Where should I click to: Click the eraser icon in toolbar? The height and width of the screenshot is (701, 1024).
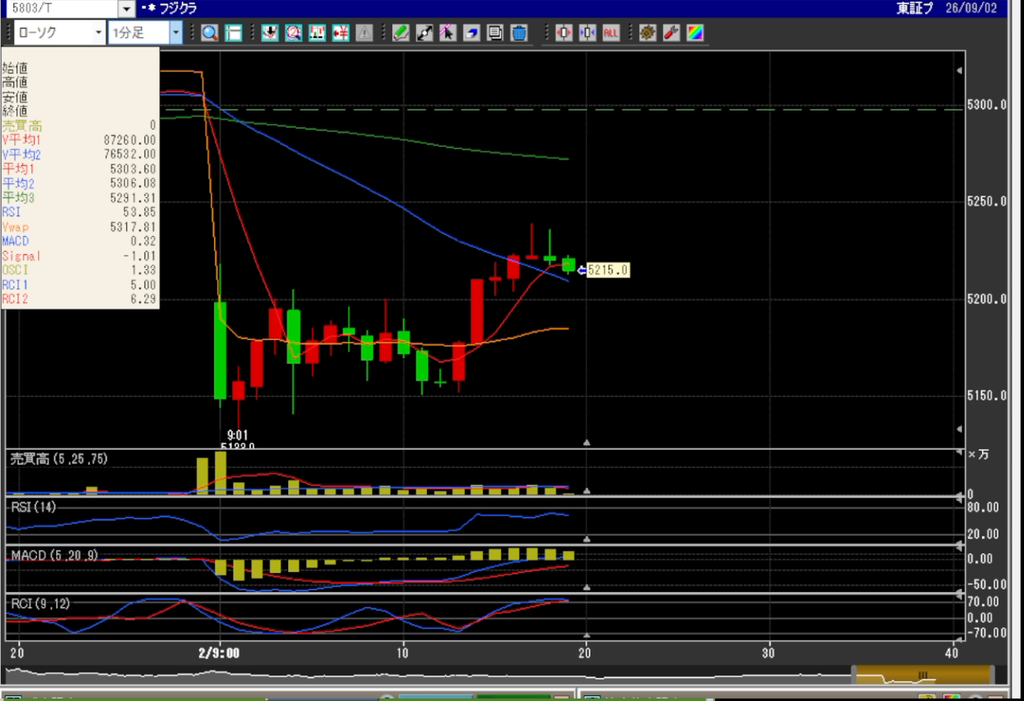pos(472,33)
